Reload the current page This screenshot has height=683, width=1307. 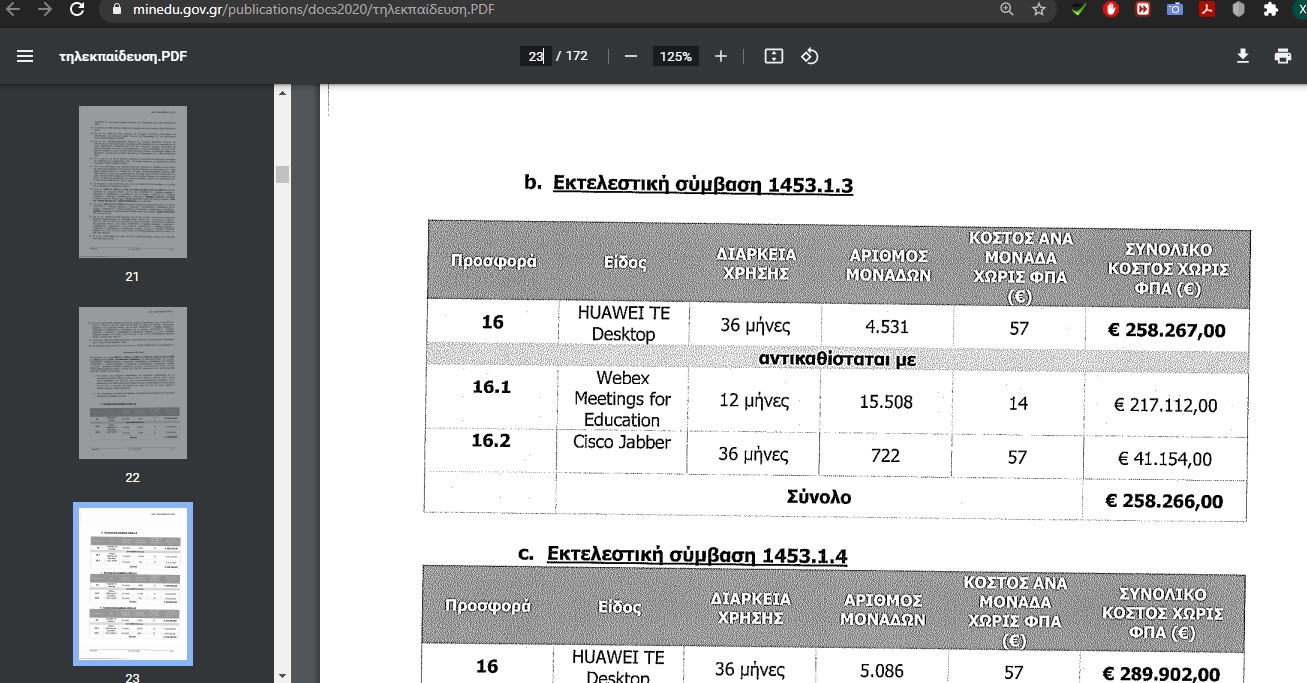click(x=77, y=9)
